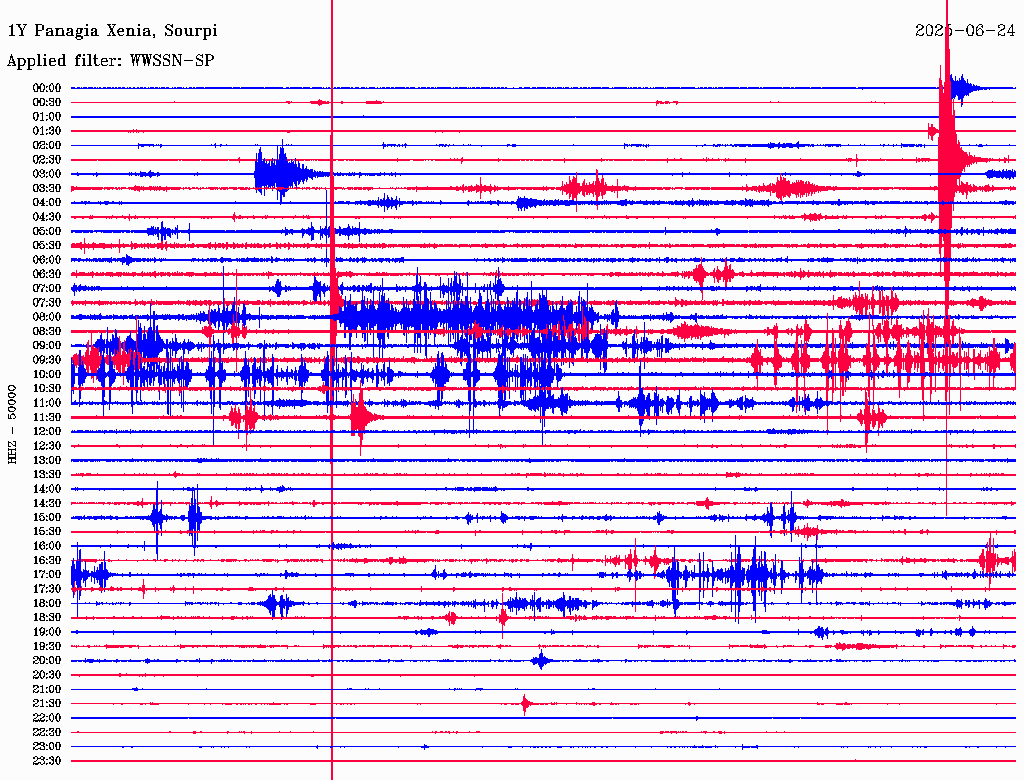Click the 14:30 time label

click(47, 504)
